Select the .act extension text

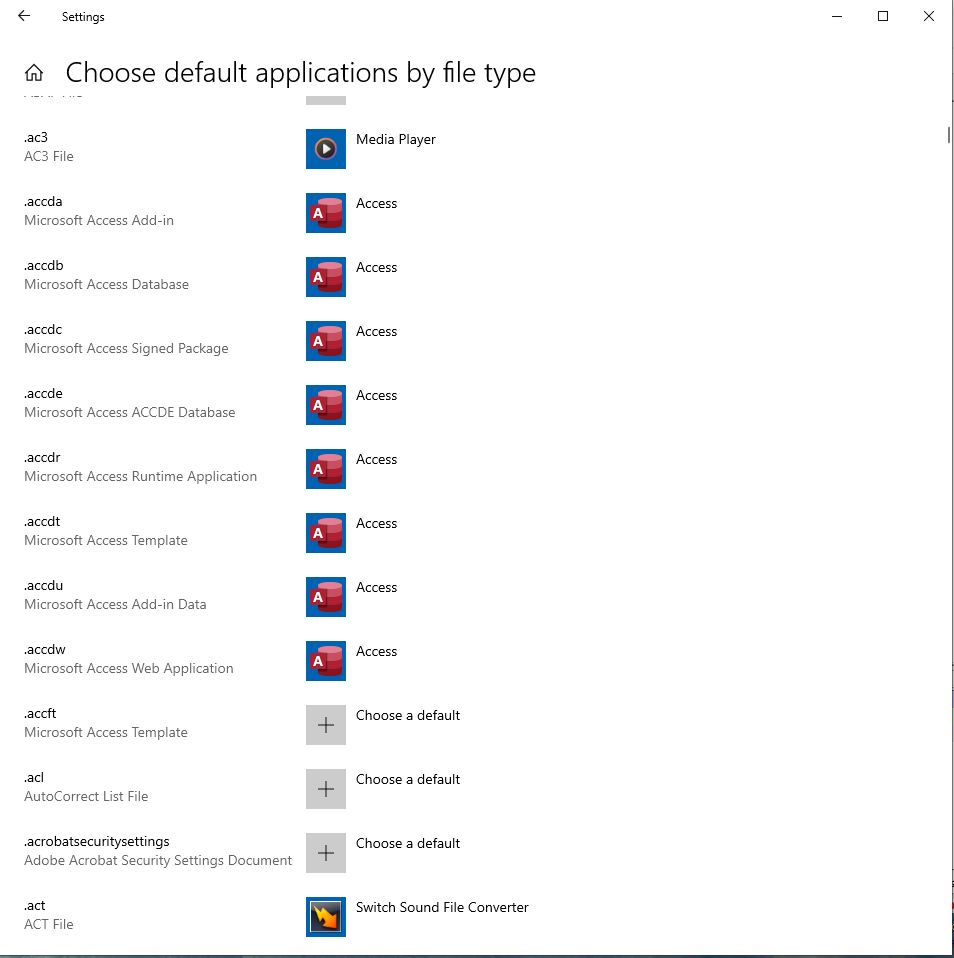click(35, 905)
